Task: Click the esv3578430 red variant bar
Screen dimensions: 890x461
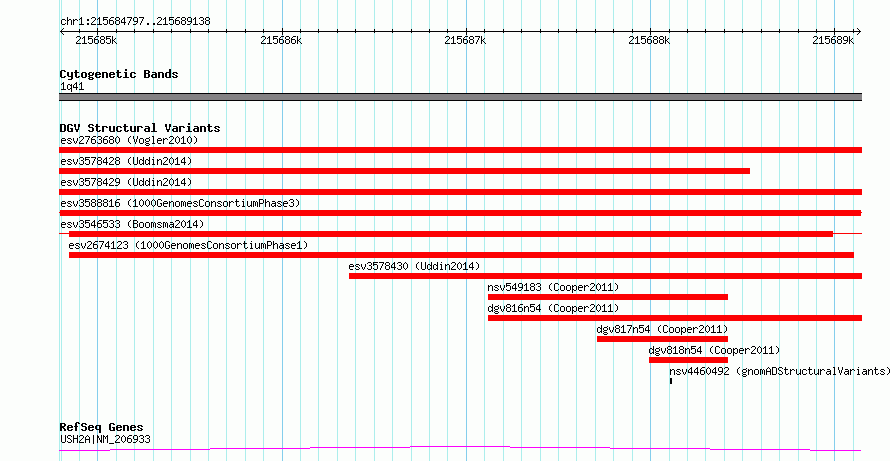Action: 605,276
